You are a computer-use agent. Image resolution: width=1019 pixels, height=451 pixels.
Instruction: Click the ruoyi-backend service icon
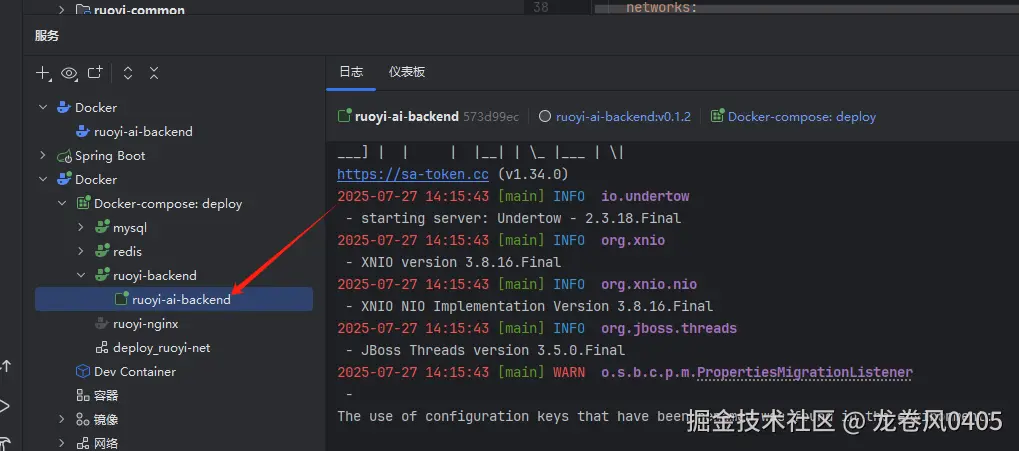[x=101, y=276]
